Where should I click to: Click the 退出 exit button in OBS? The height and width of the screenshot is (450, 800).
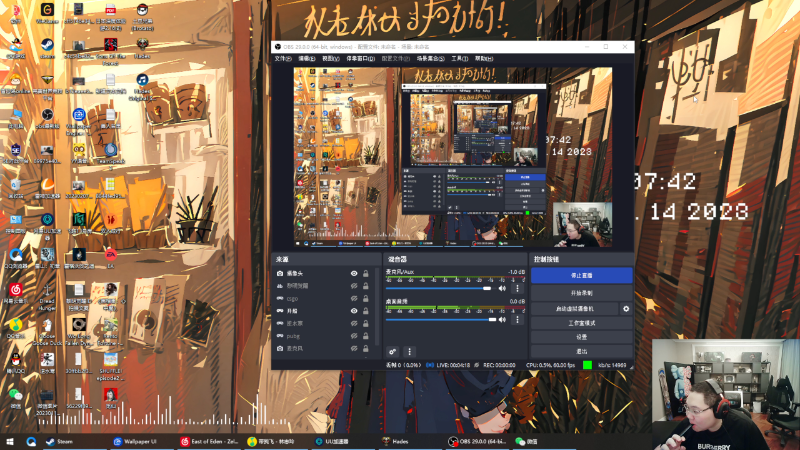pyautogui.click(x=582, y=352)
